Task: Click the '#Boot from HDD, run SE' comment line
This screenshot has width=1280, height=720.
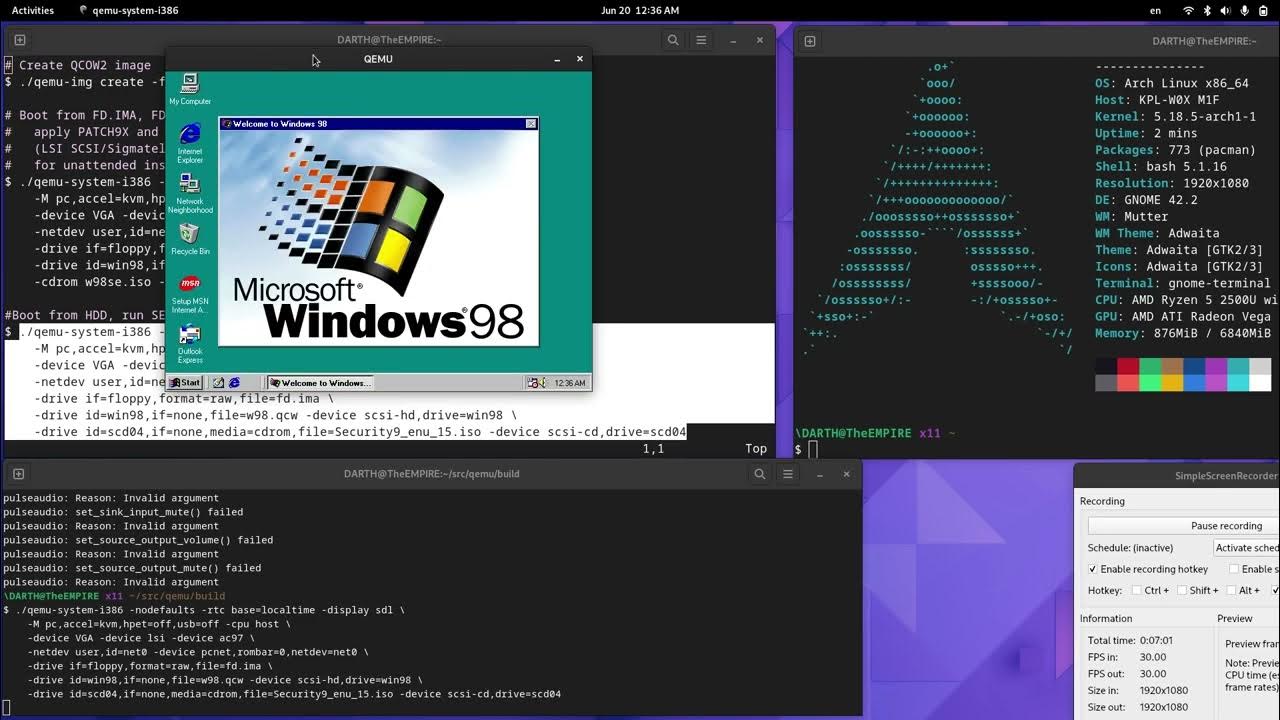Action: 84,315
